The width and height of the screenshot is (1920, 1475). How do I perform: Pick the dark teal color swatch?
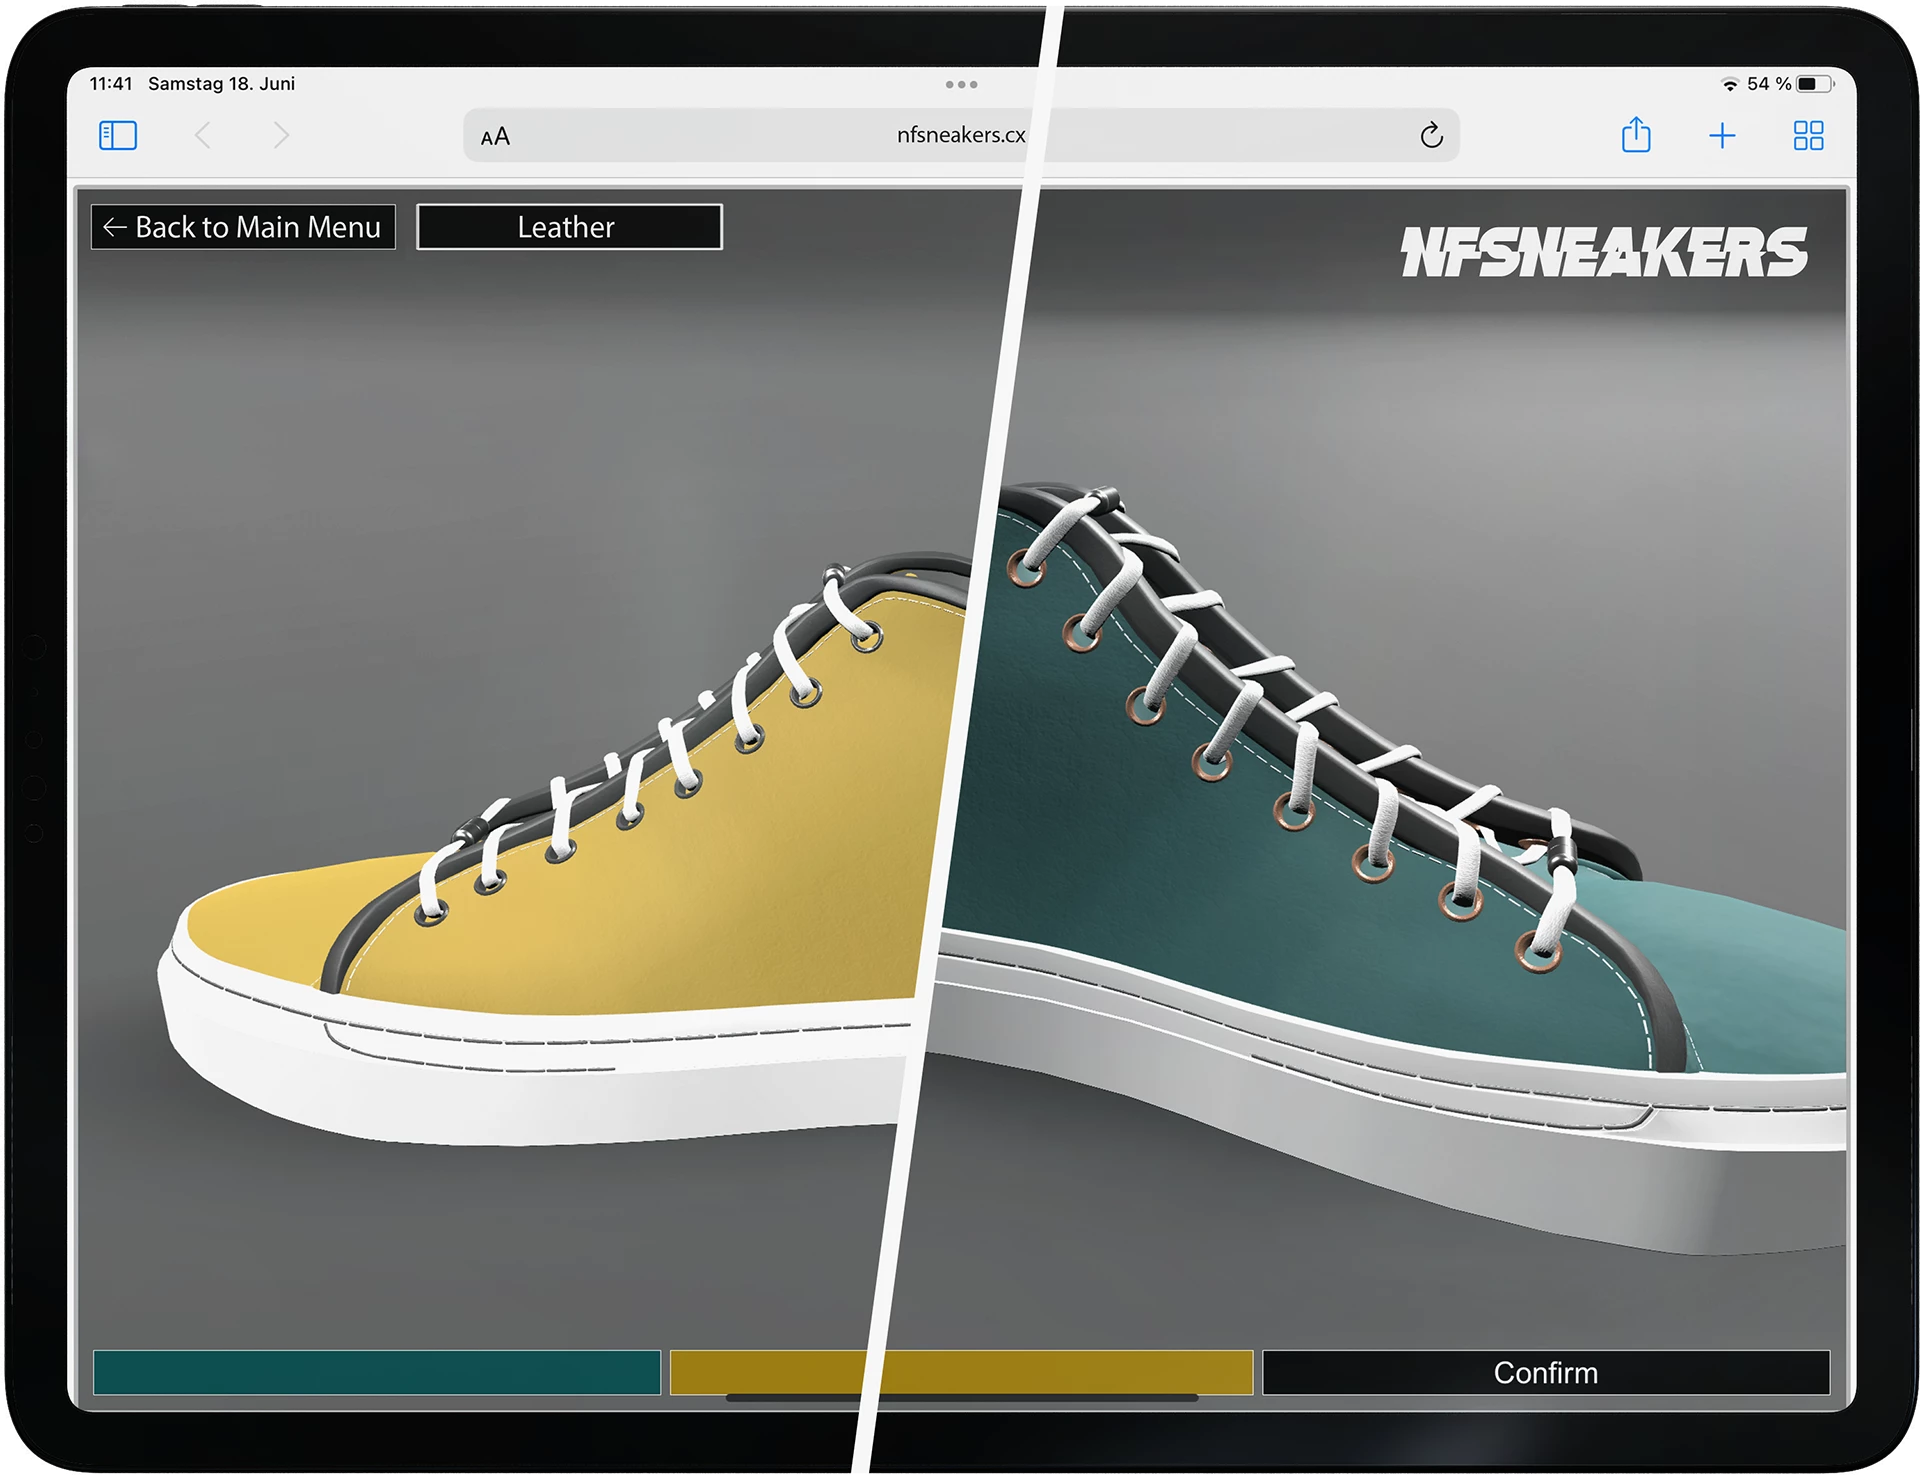tap(377, 1372)
